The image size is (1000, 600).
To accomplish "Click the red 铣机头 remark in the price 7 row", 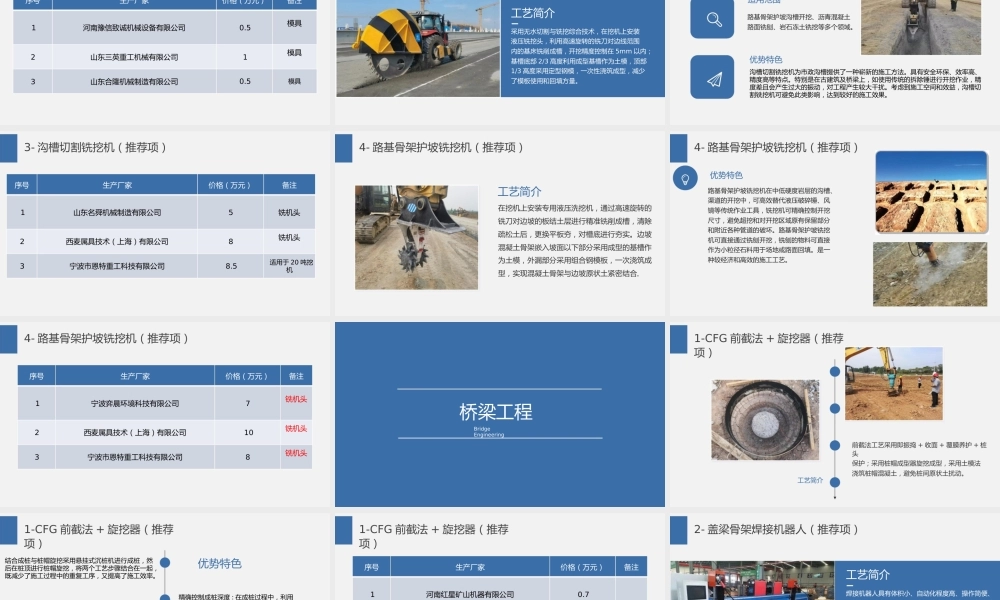I will (x=296, y=399).
